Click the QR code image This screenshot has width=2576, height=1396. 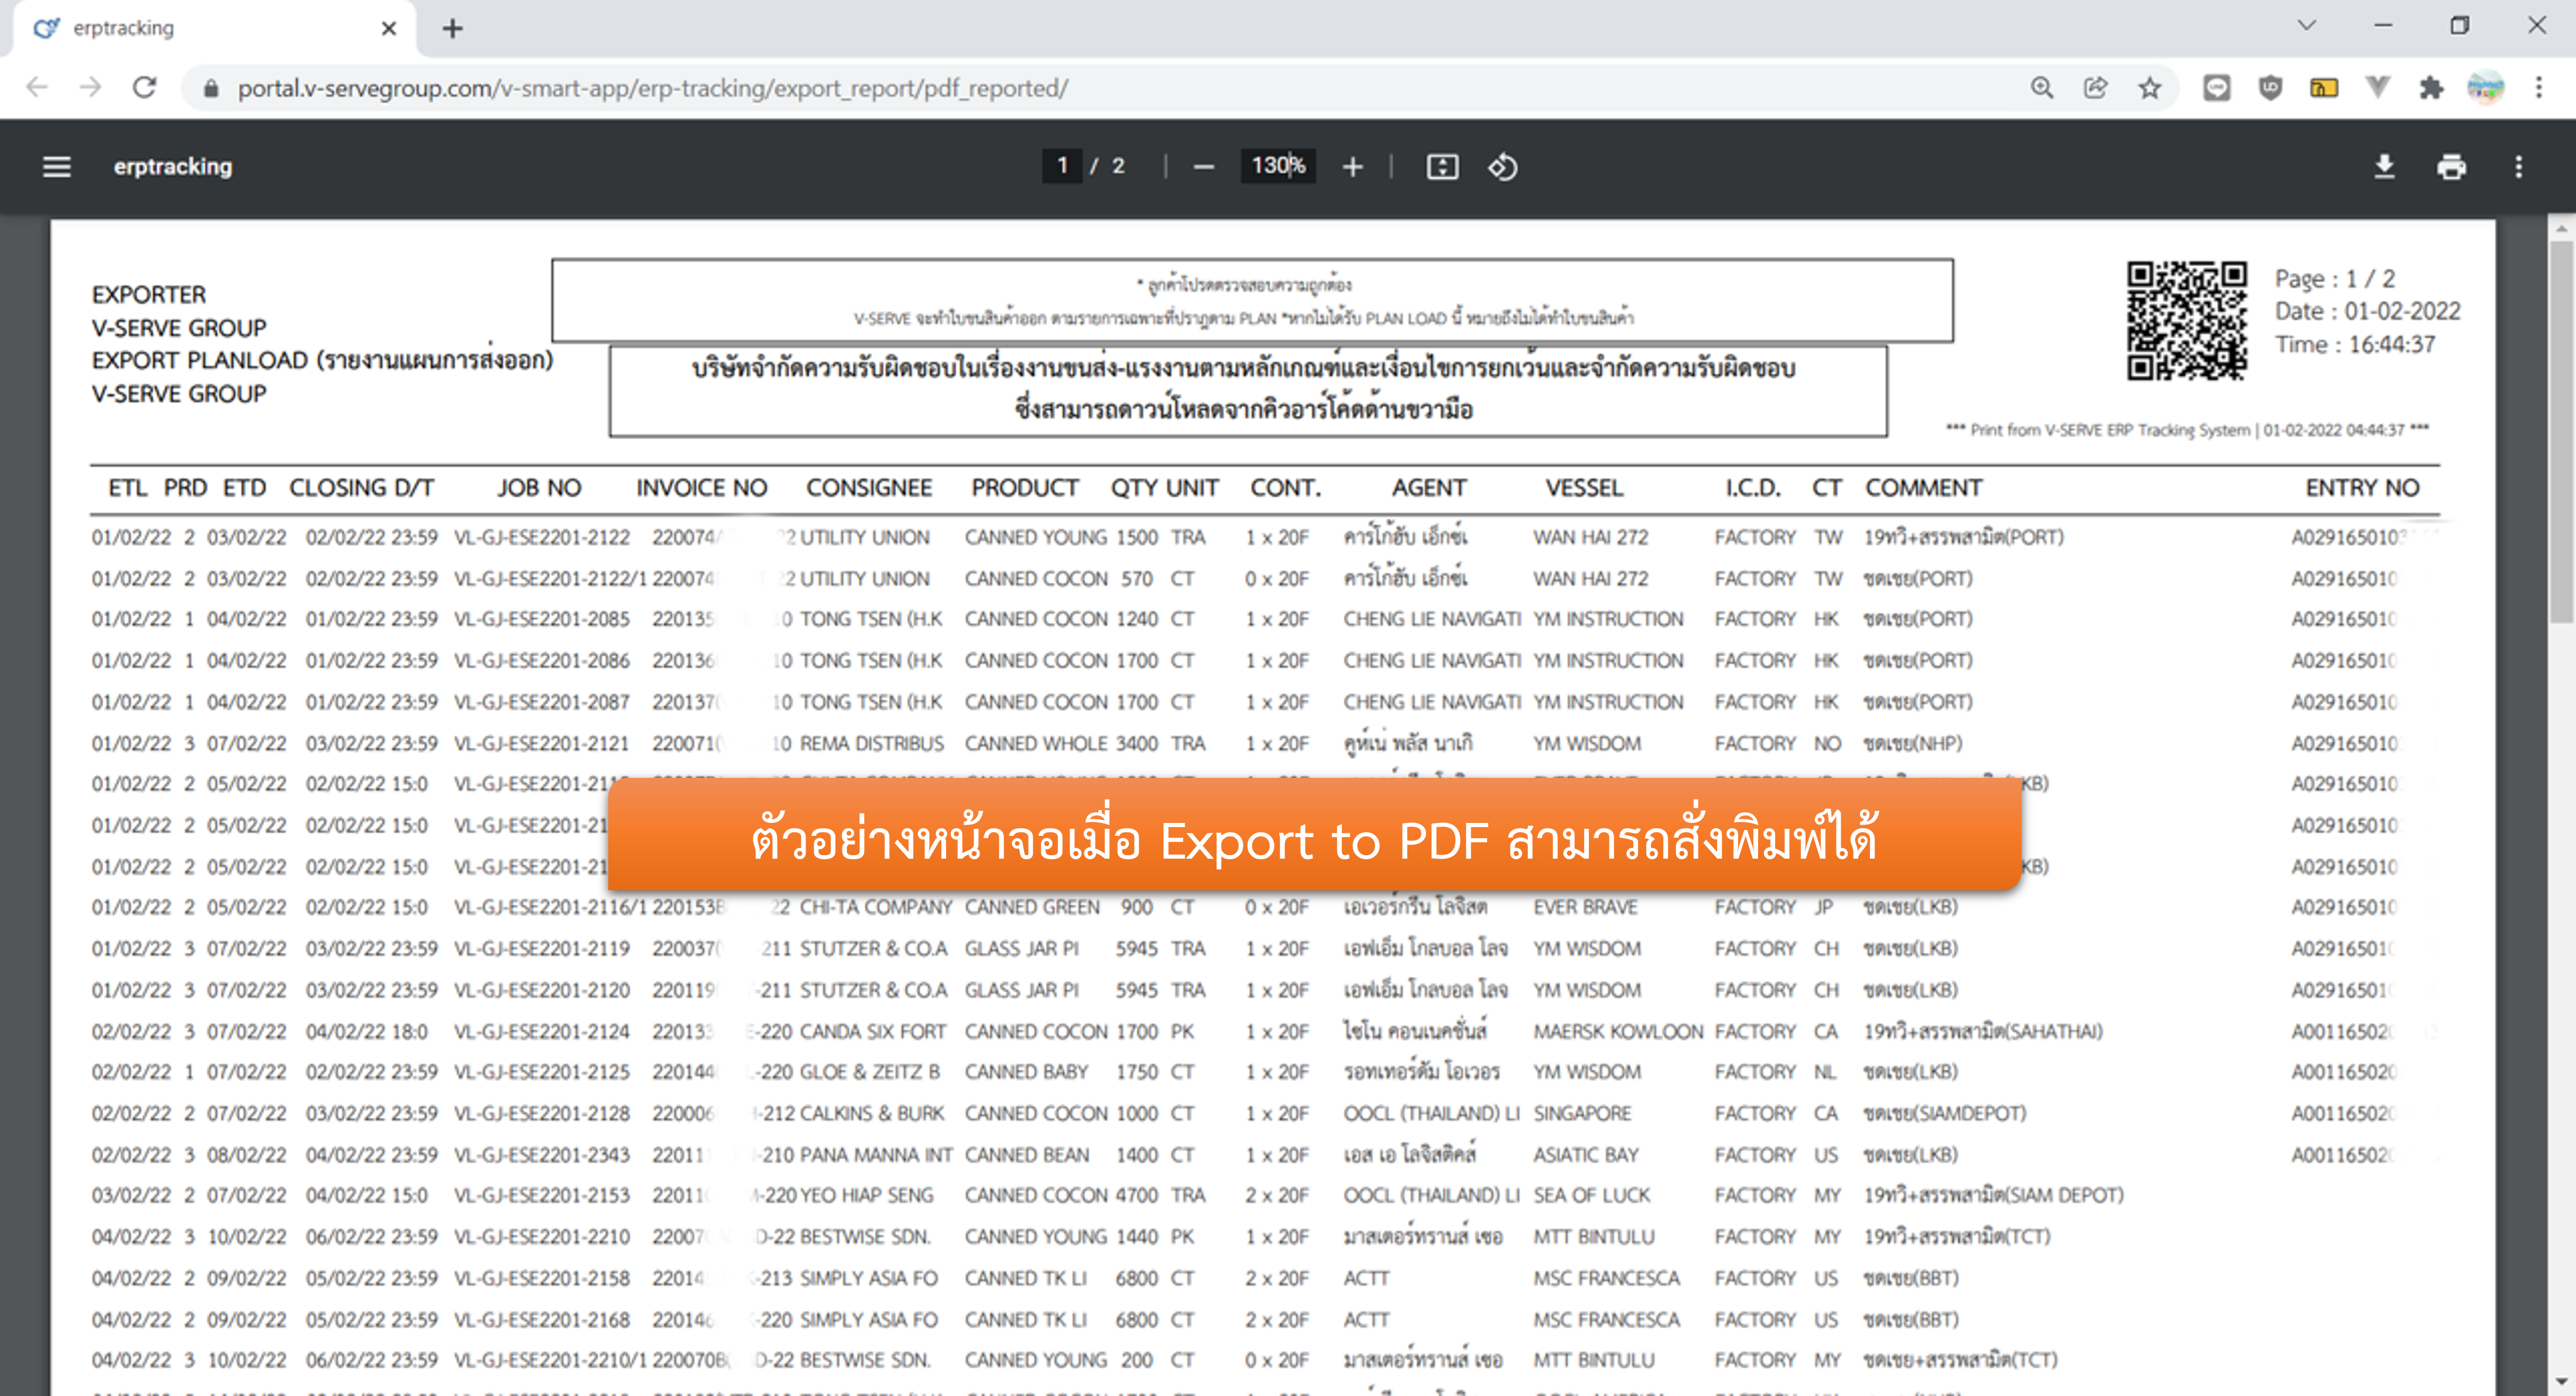(2186, 320)
